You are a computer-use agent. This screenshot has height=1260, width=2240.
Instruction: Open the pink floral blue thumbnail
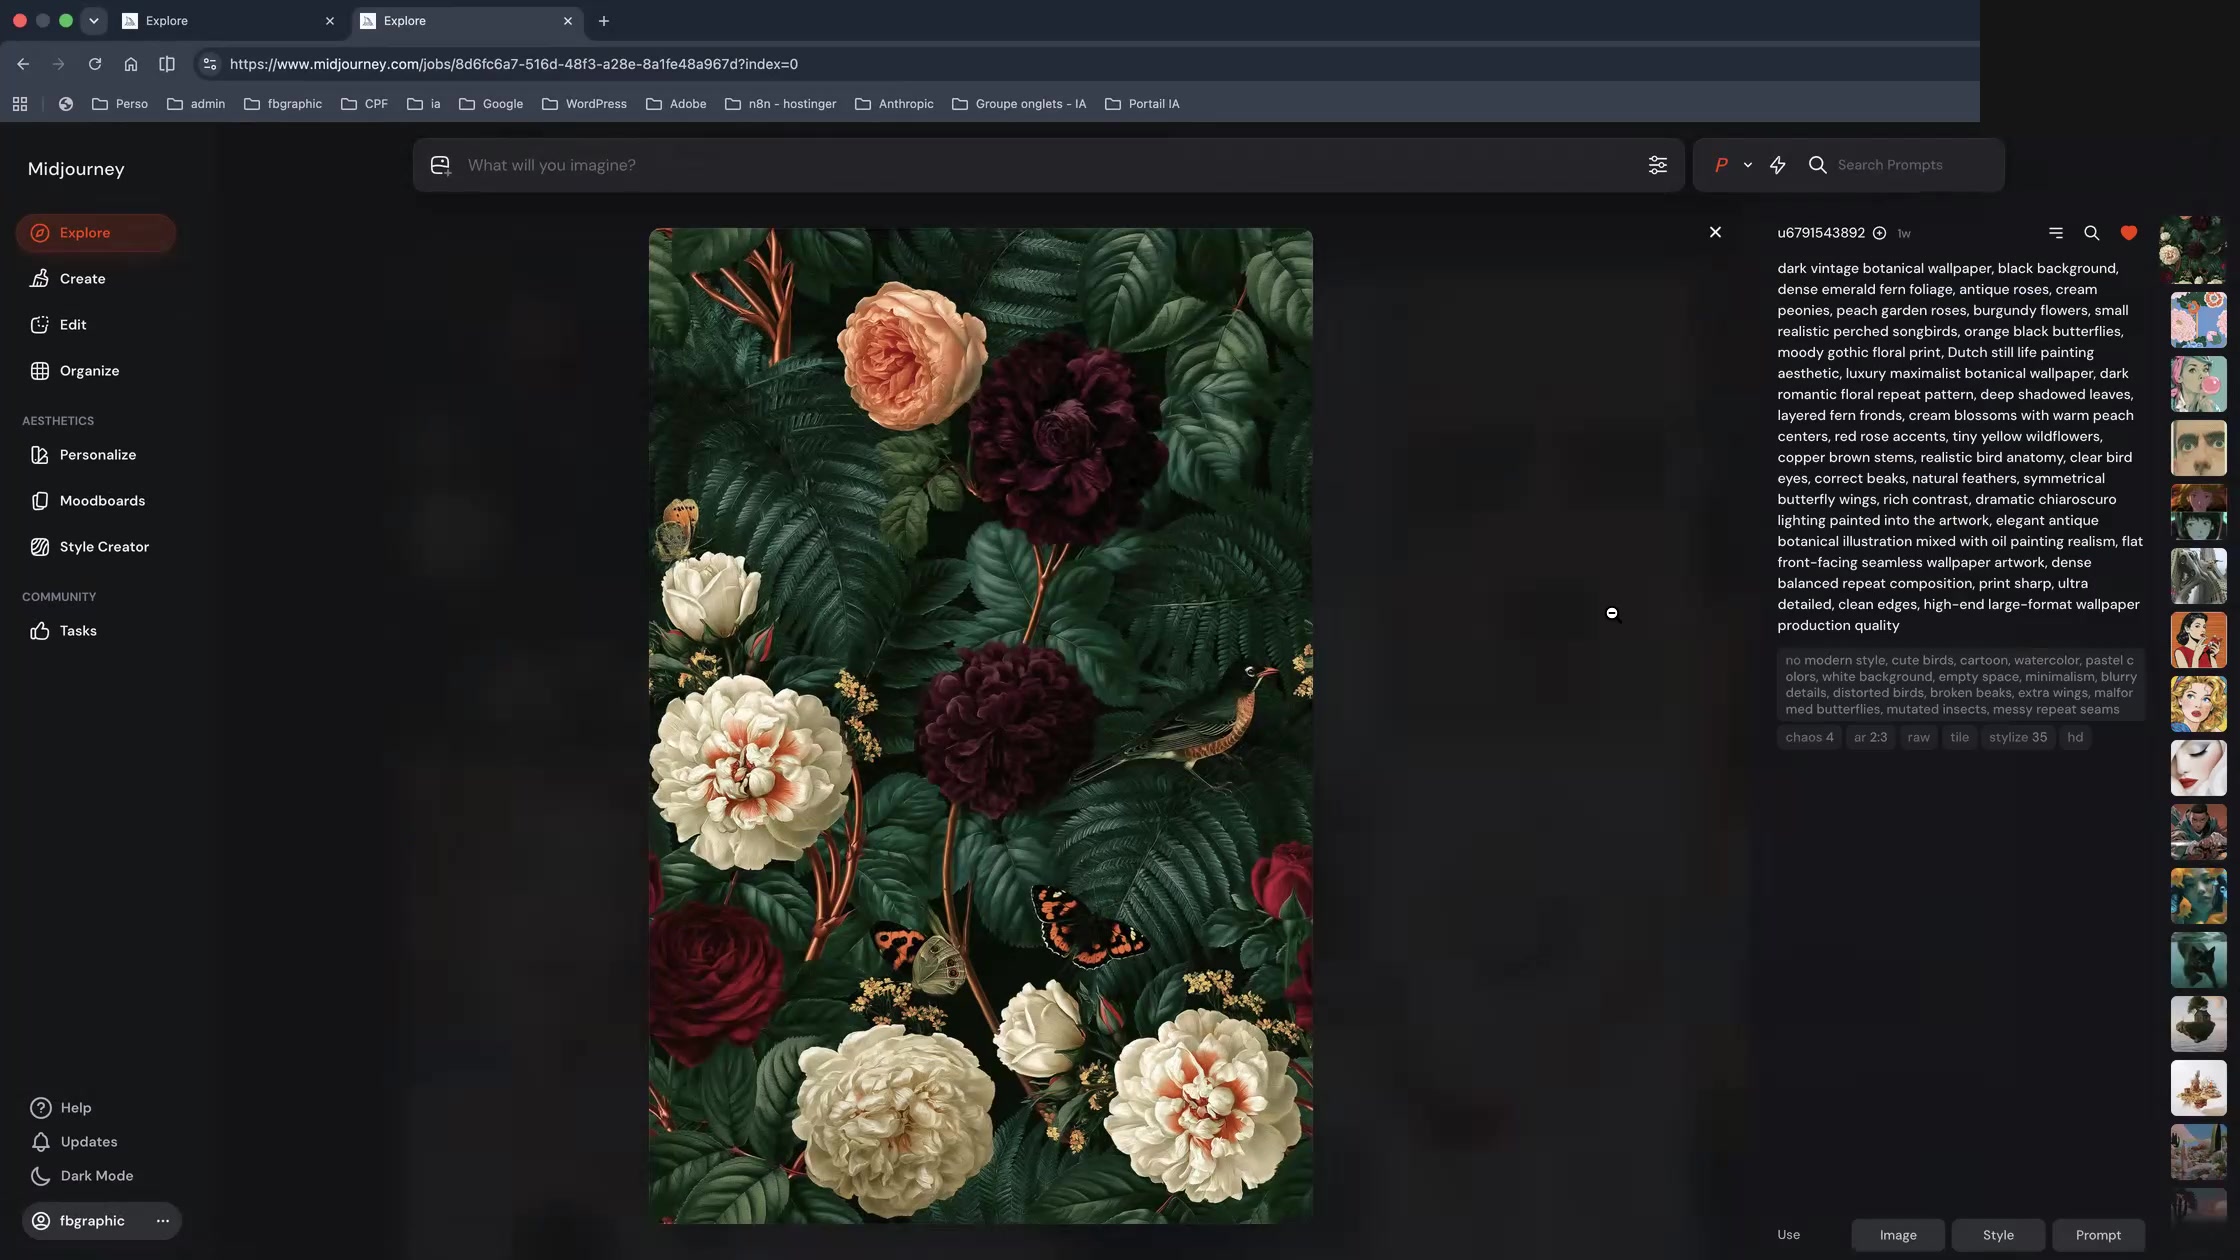(x=2198, y=320)
